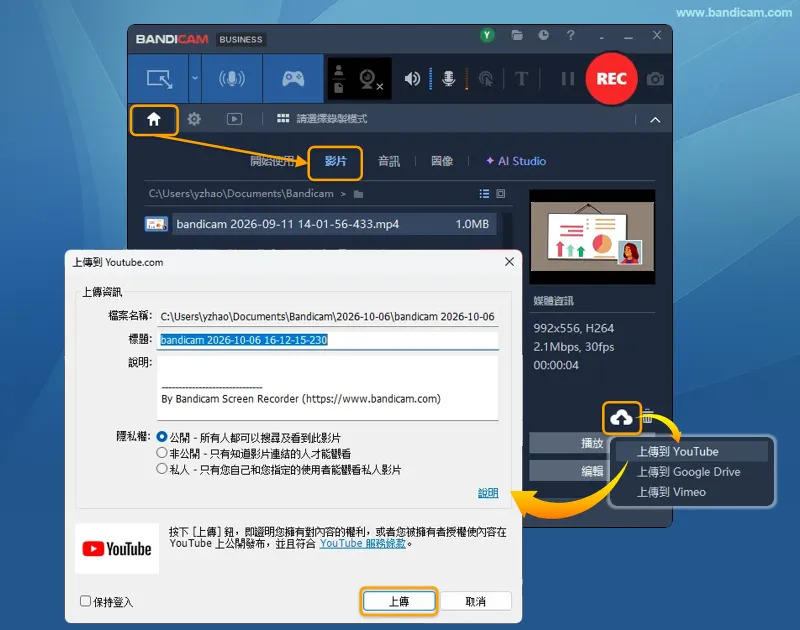Click C:\Users\yzhao\Documents\Bandicam path text

coord(241,194)
